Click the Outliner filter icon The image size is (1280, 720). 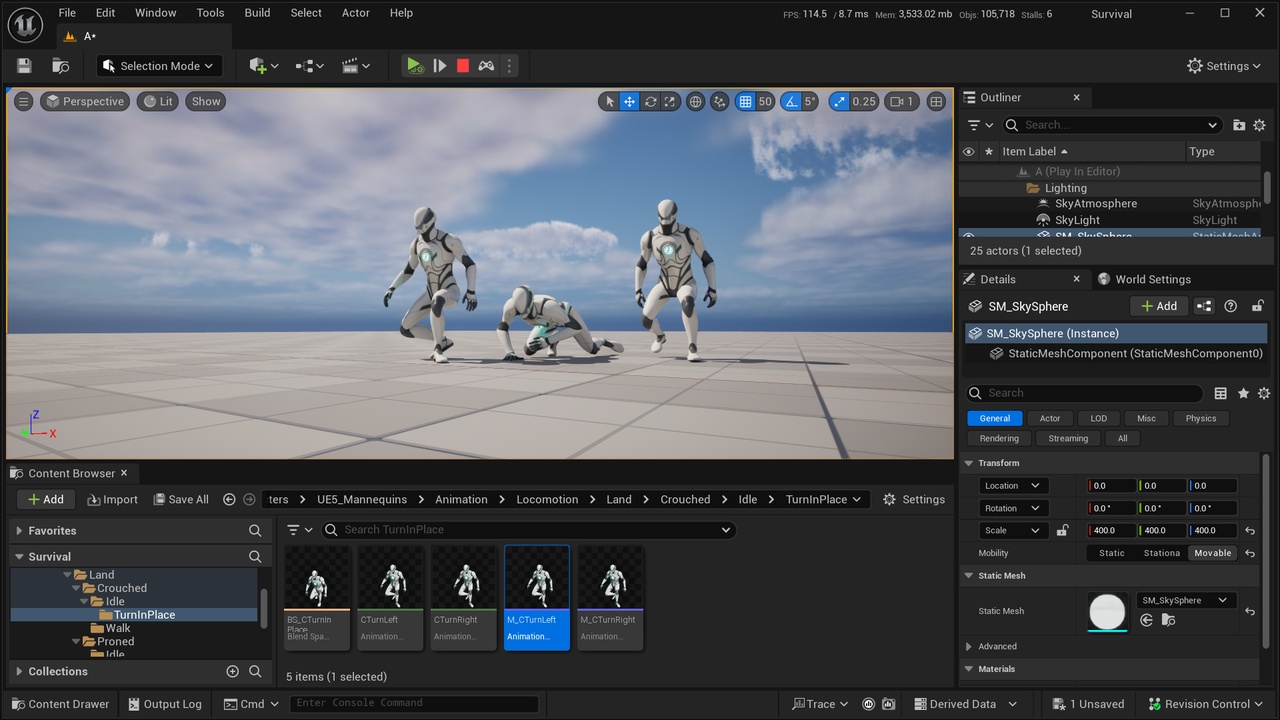980,125
